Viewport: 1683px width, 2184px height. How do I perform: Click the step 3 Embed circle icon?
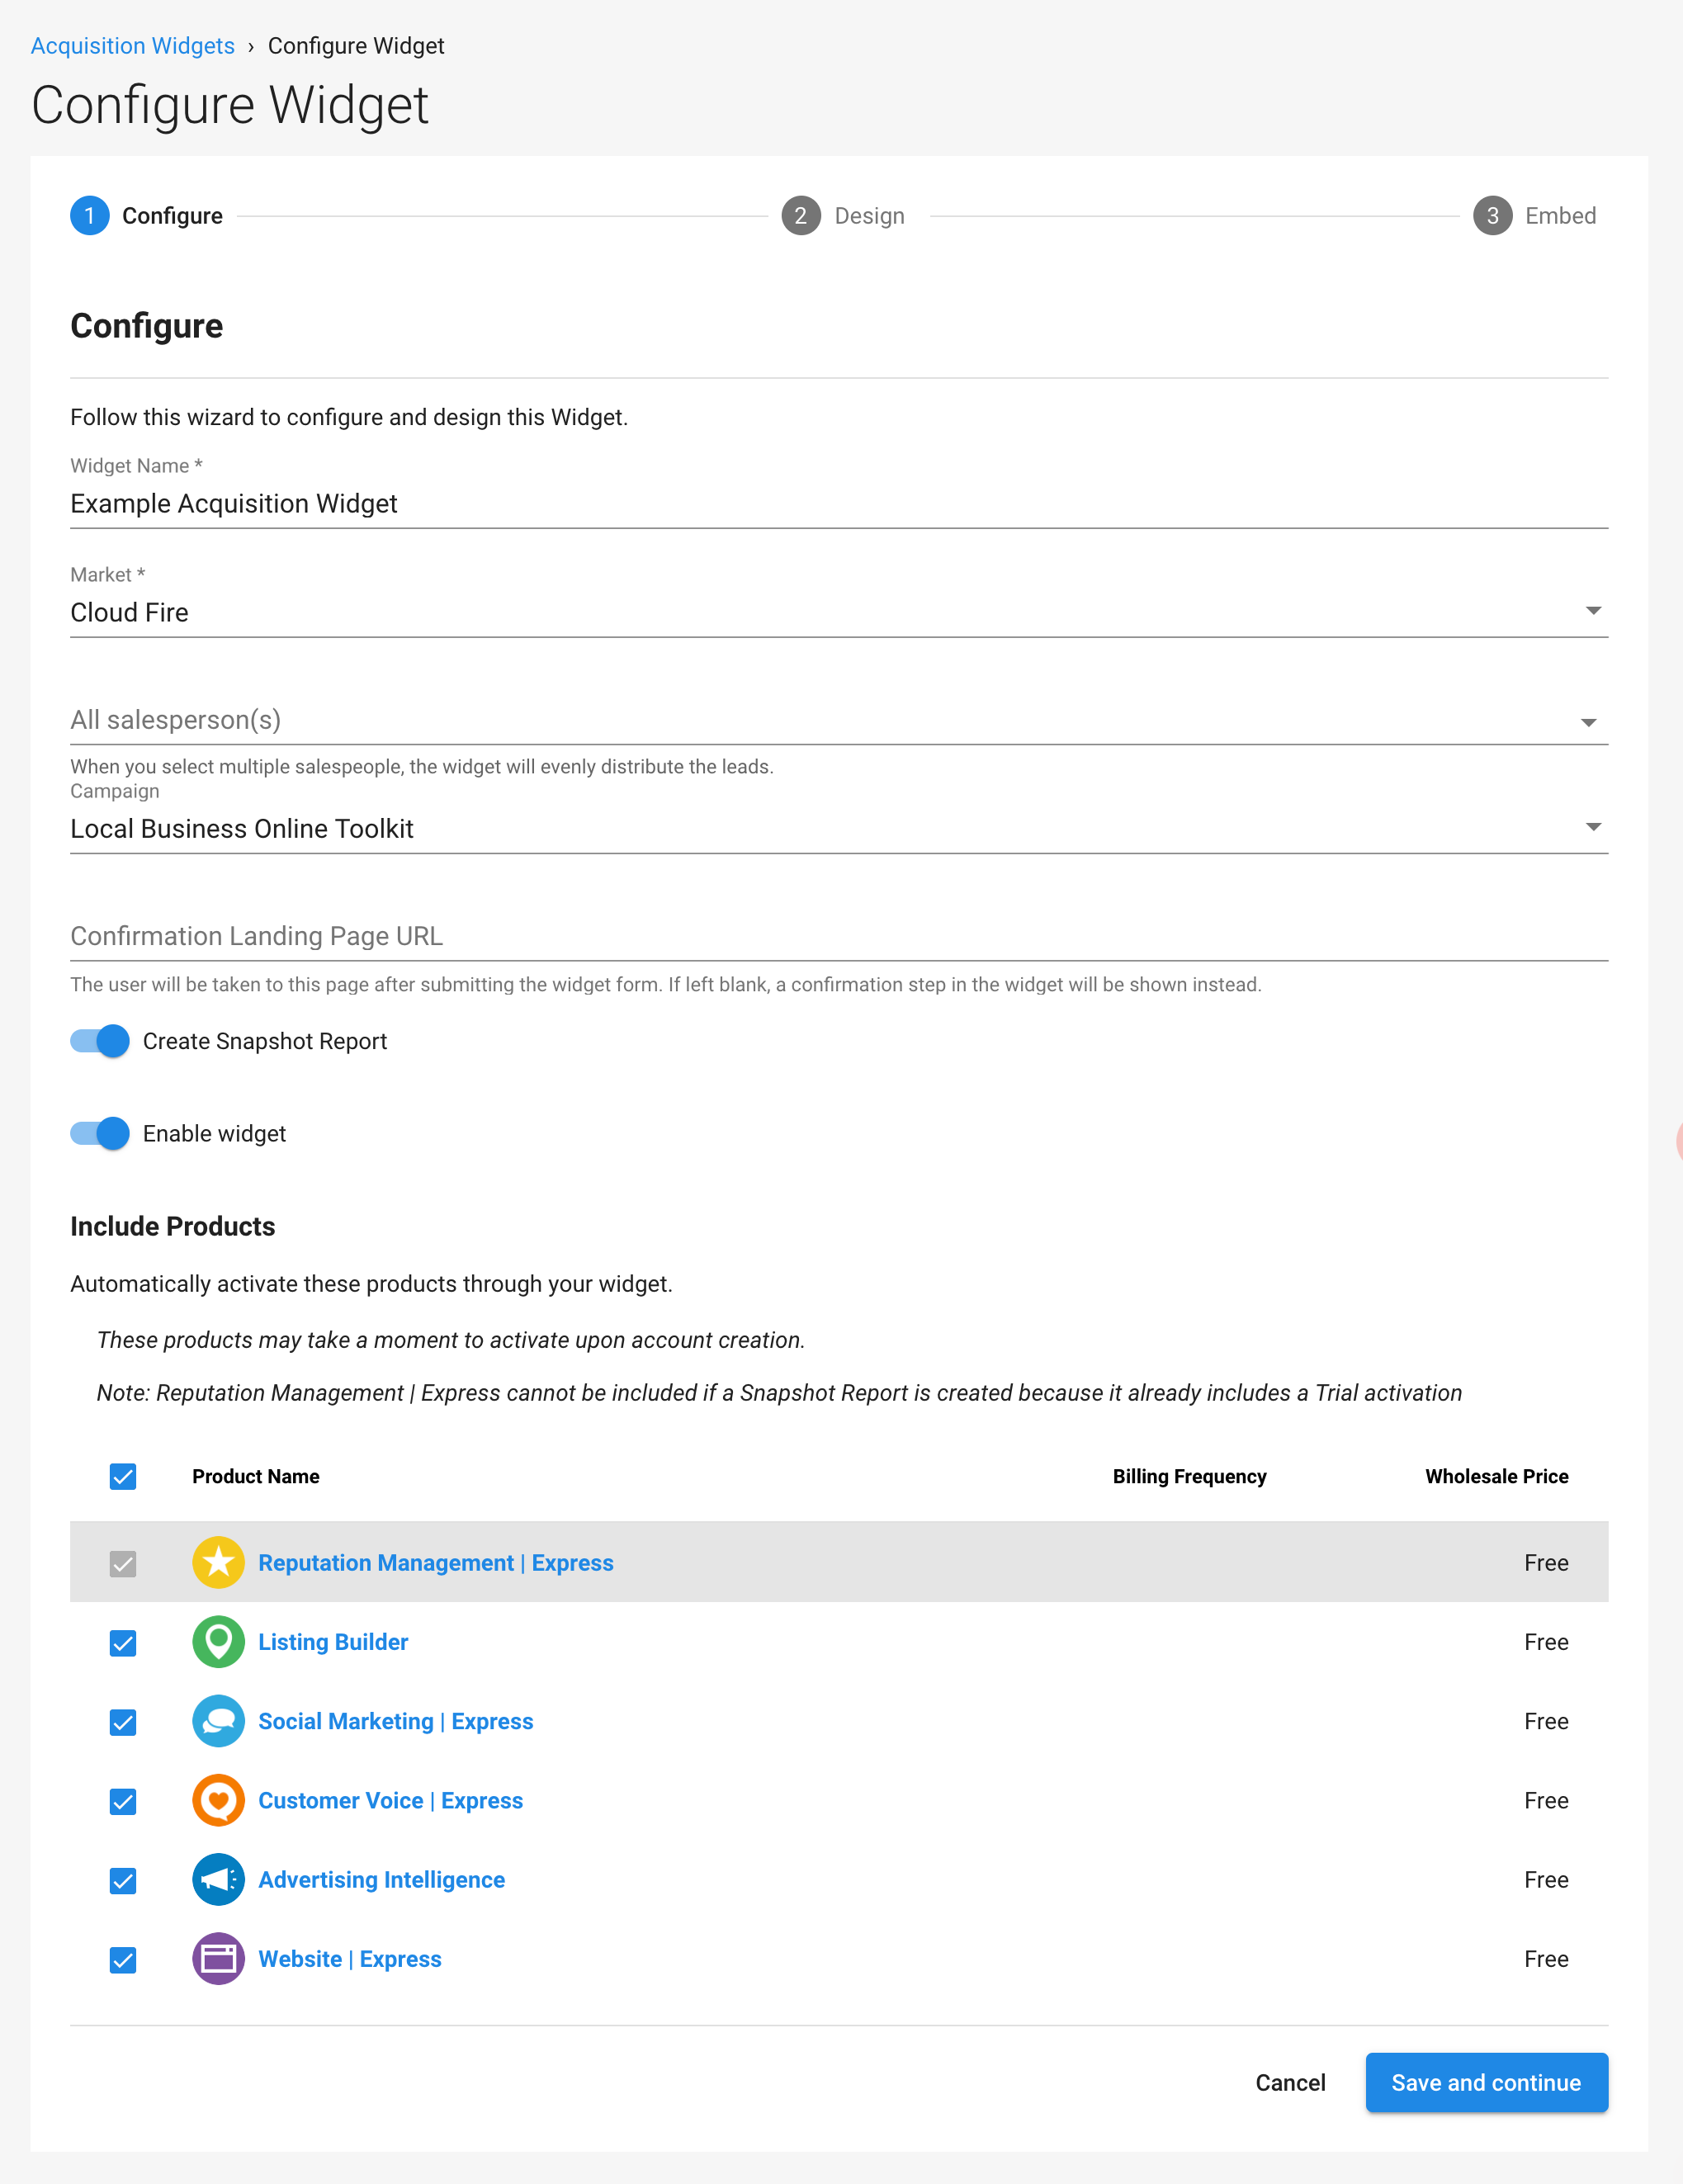pyautogui.click(x=1492, y=216)
